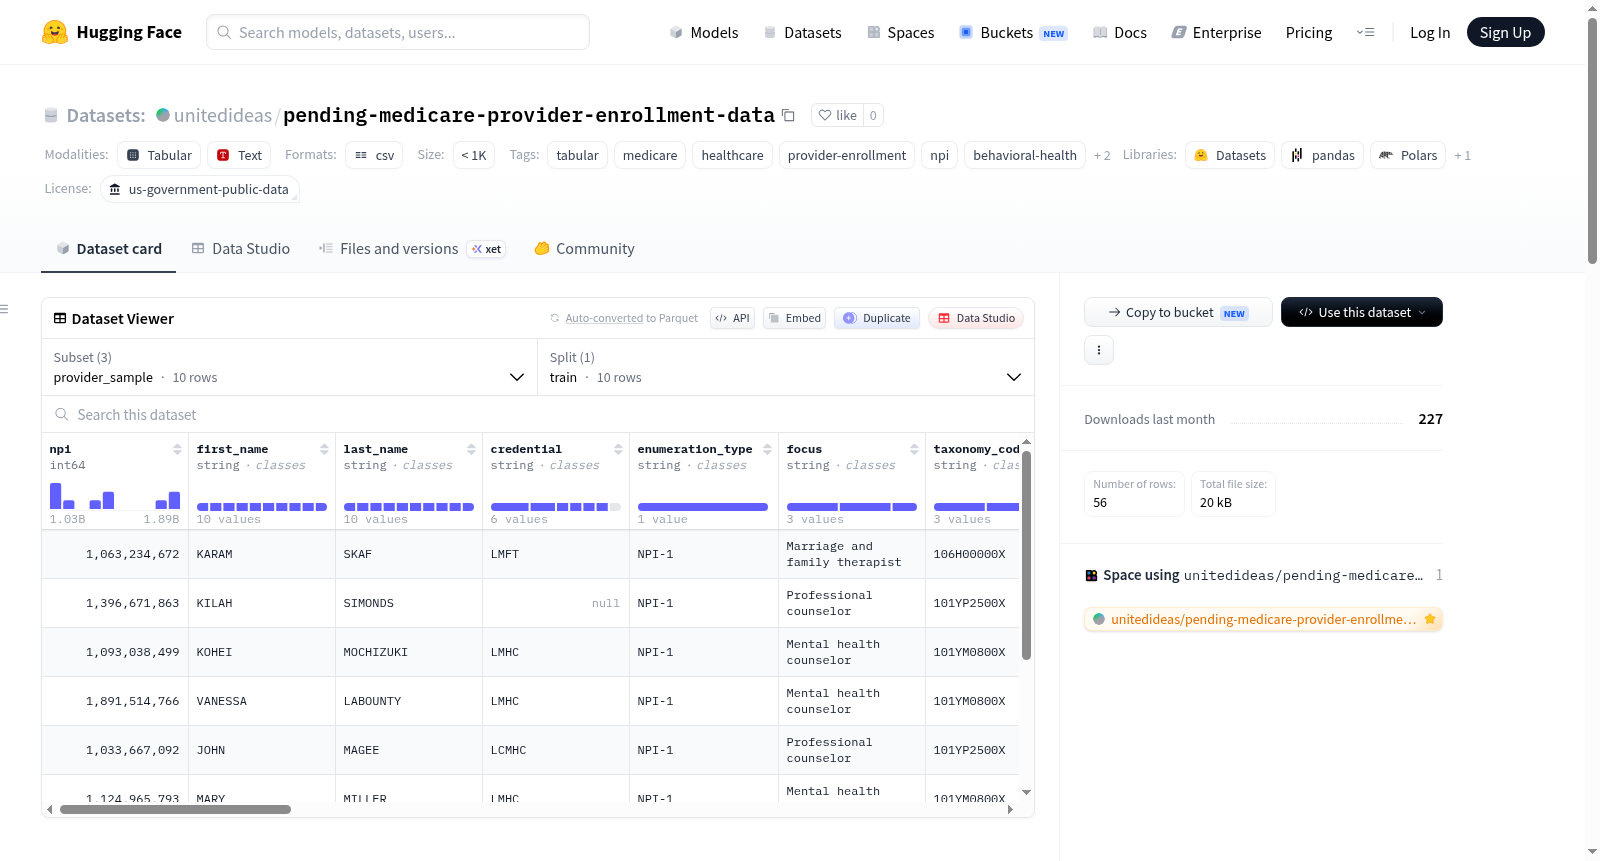Copy dataset name with the copy icon
The height and width of the screenshot is (861, 1600).
click(788, 115)
